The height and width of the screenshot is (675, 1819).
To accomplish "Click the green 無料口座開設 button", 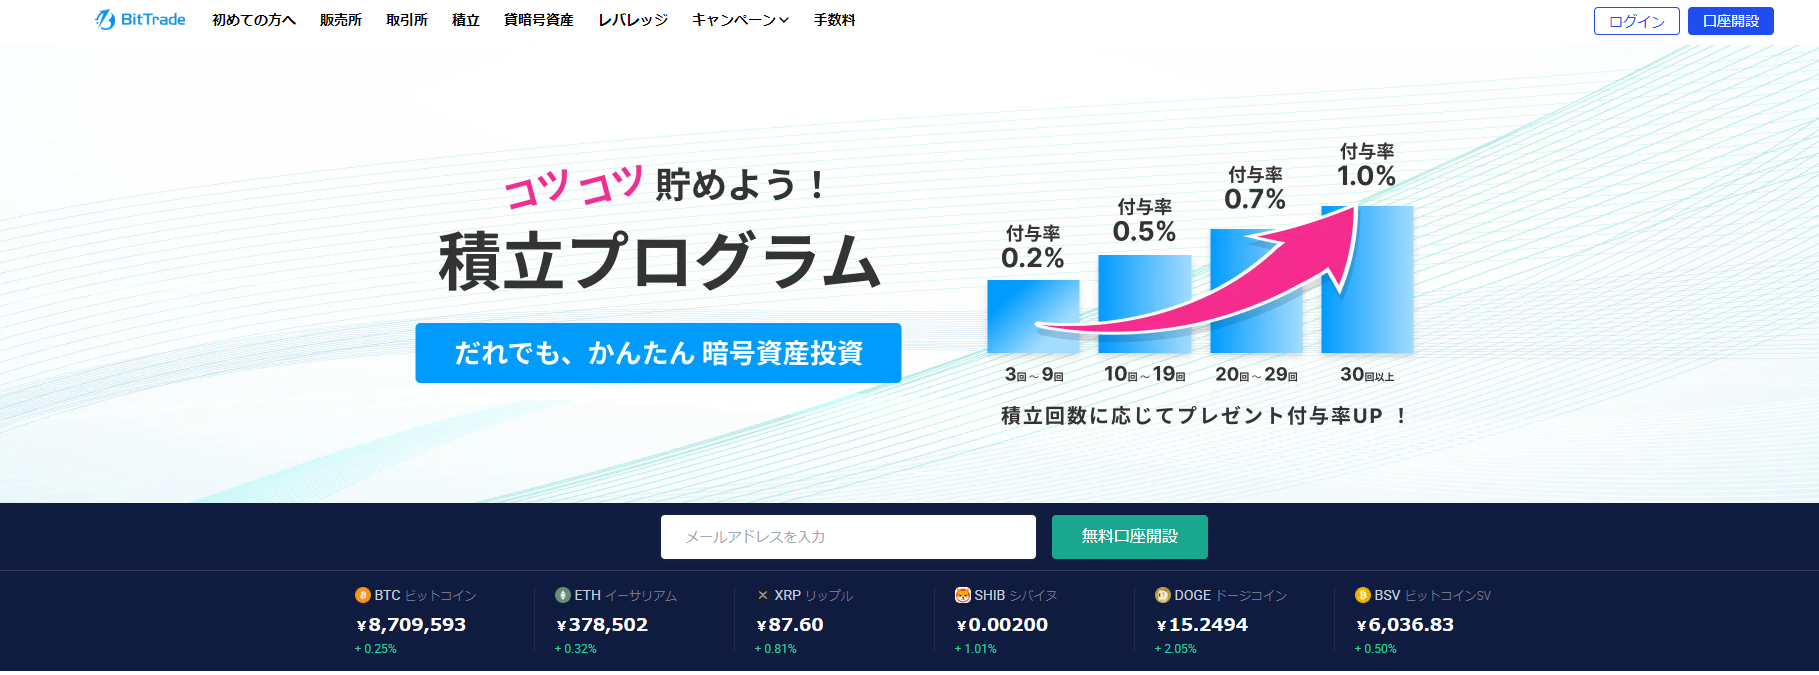I will click(x=1130, y=537).
